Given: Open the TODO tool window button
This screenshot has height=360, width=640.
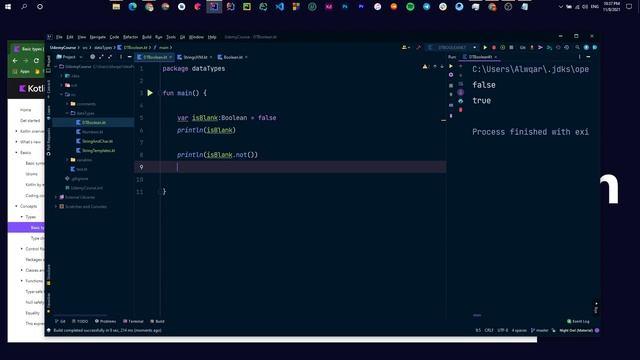Looking at the screenshot, I should click(80, 322).
